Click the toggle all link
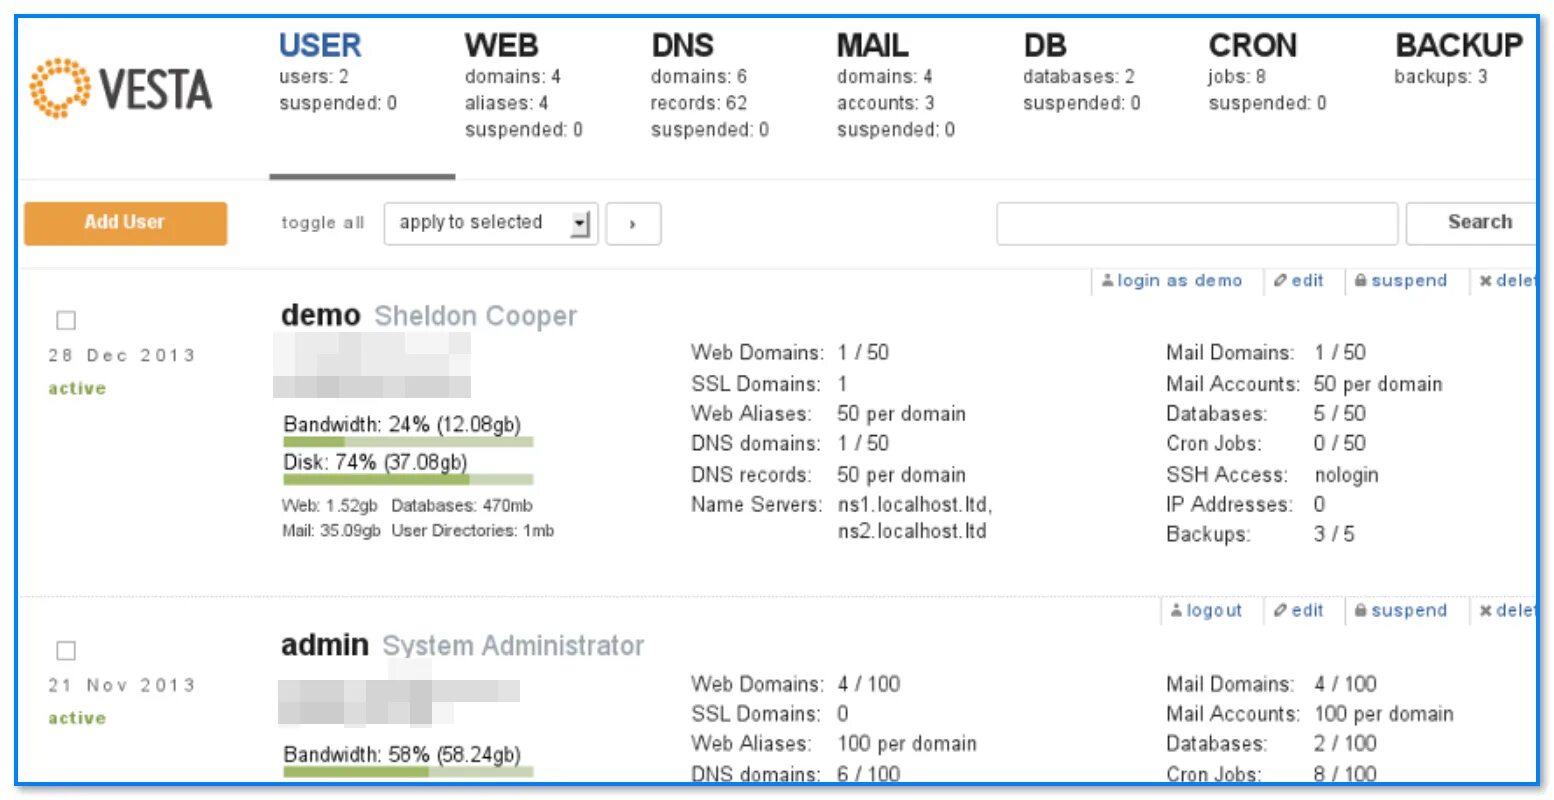 (322, 223)
